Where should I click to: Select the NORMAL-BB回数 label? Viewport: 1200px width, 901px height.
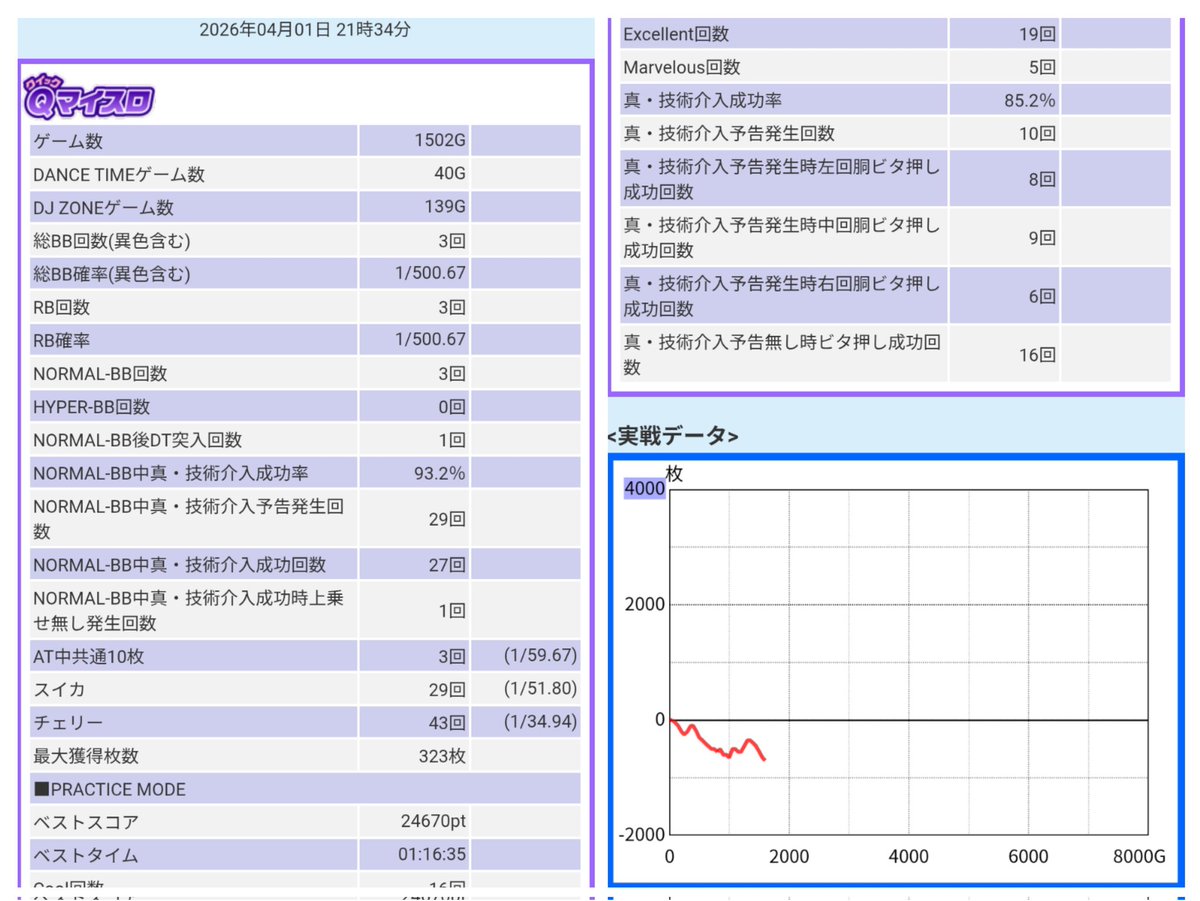(100, 374)
